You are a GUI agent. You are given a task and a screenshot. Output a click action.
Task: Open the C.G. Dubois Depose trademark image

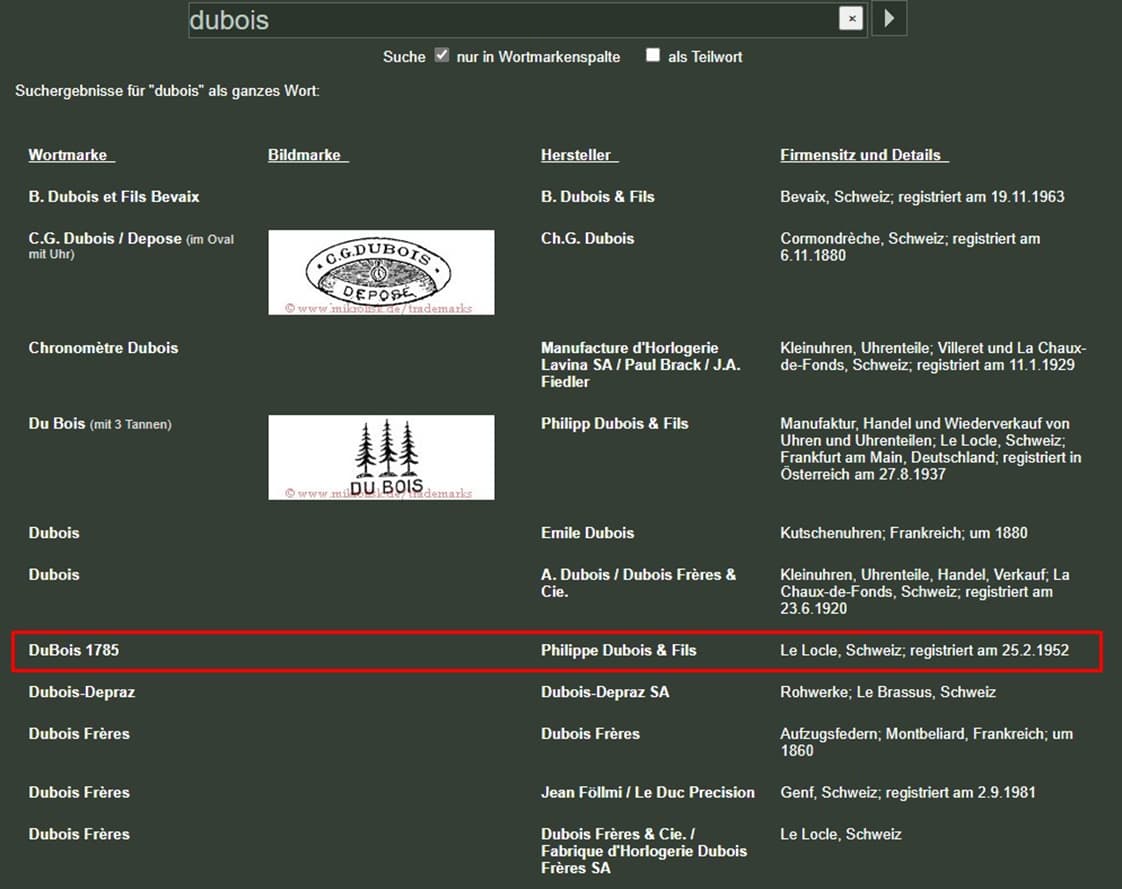[381, 272]
